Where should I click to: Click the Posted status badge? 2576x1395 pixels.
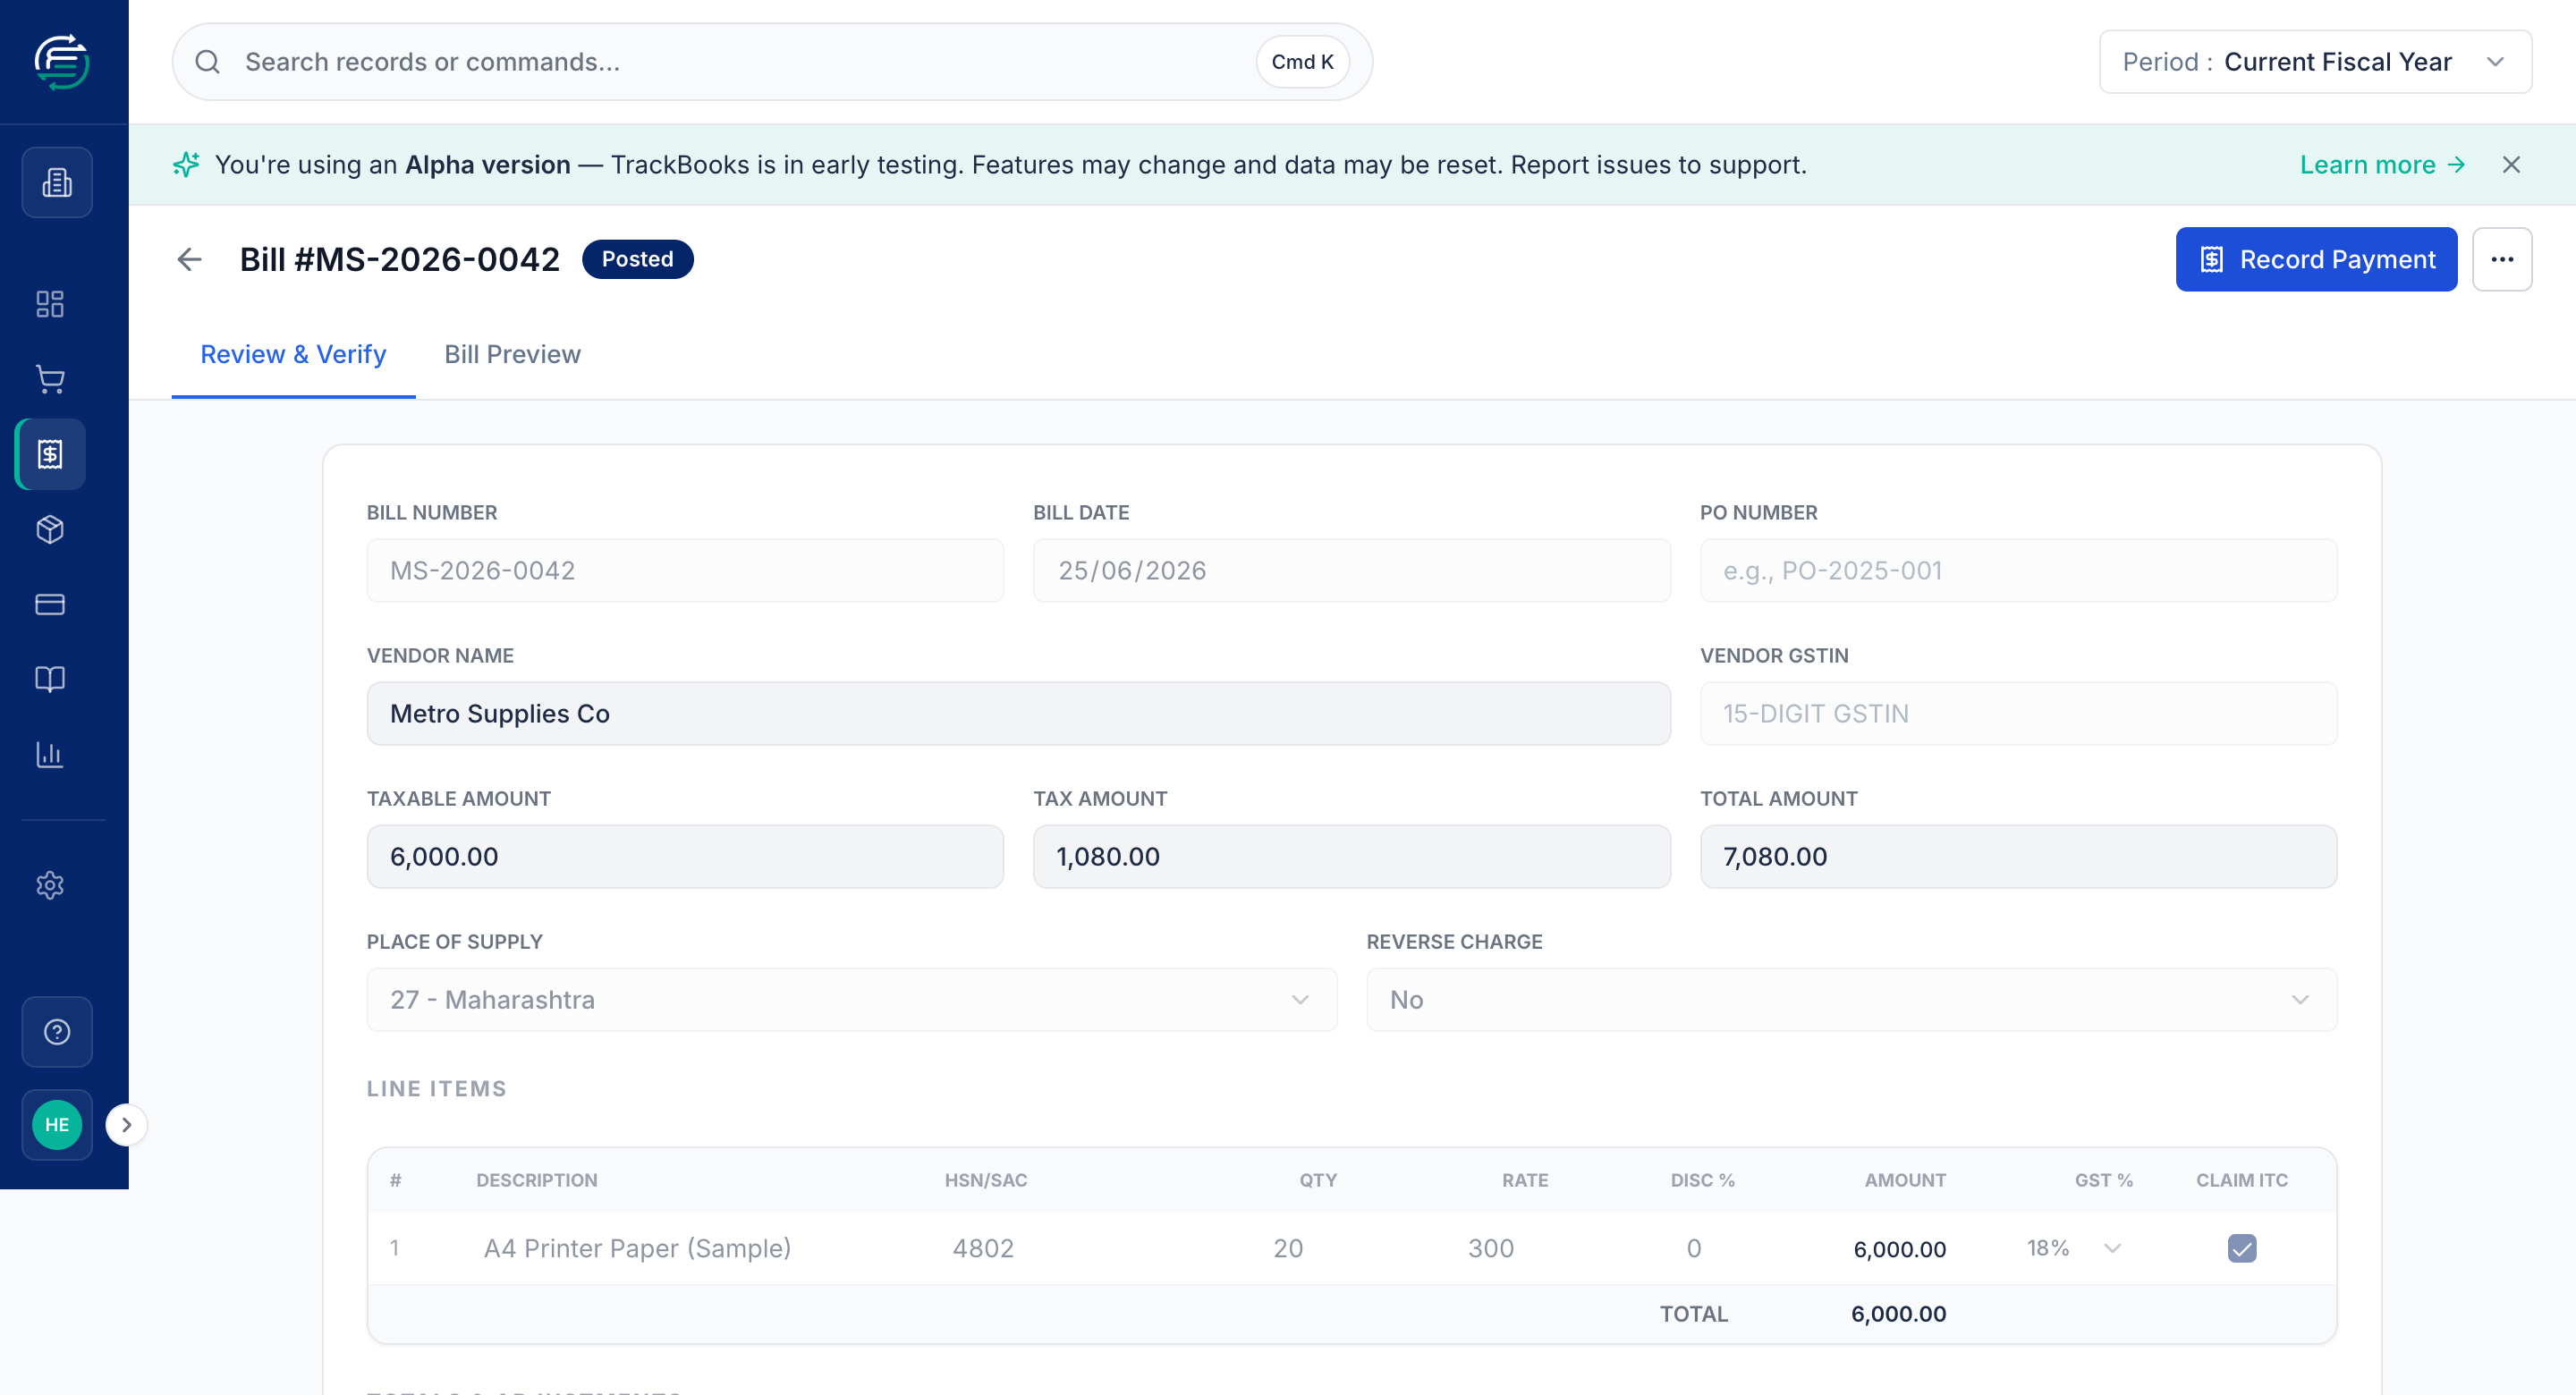click(x=637, y=260)
